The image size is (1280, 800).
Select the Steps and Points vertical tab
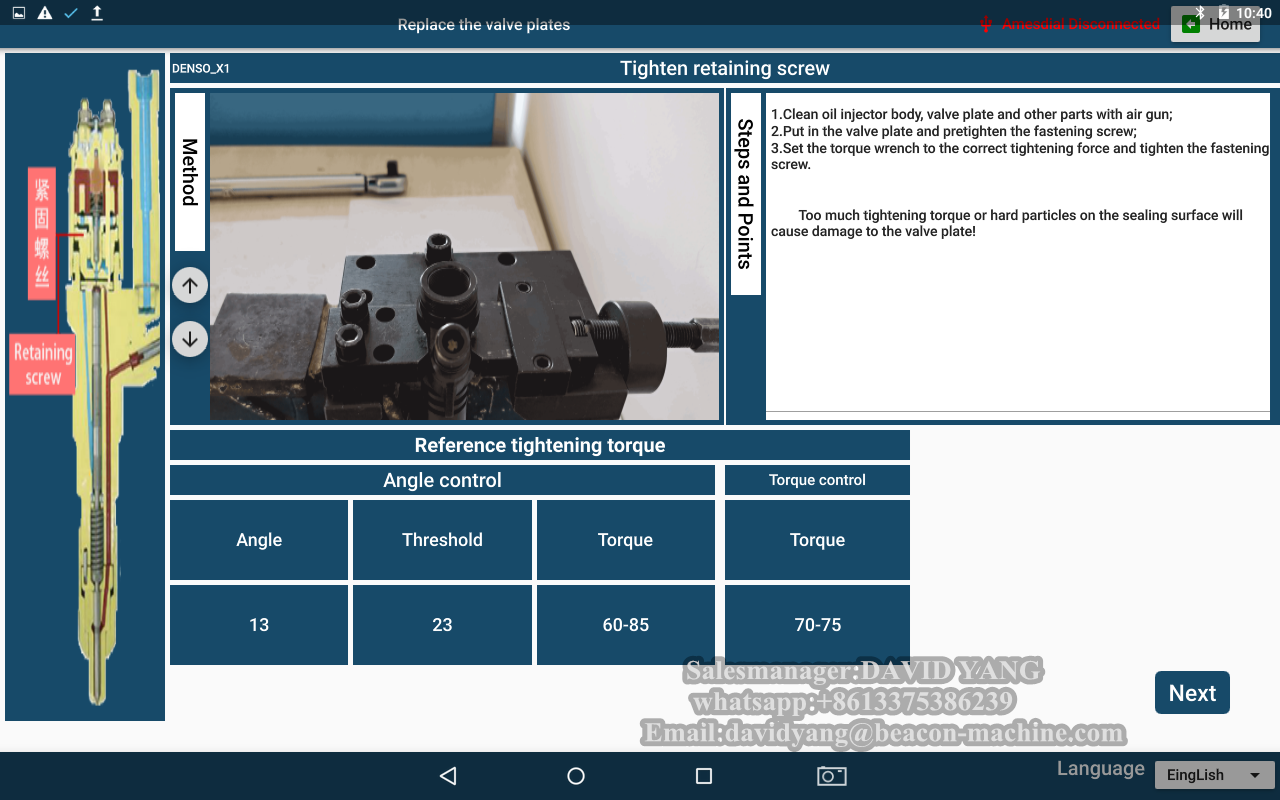(745, 194)
